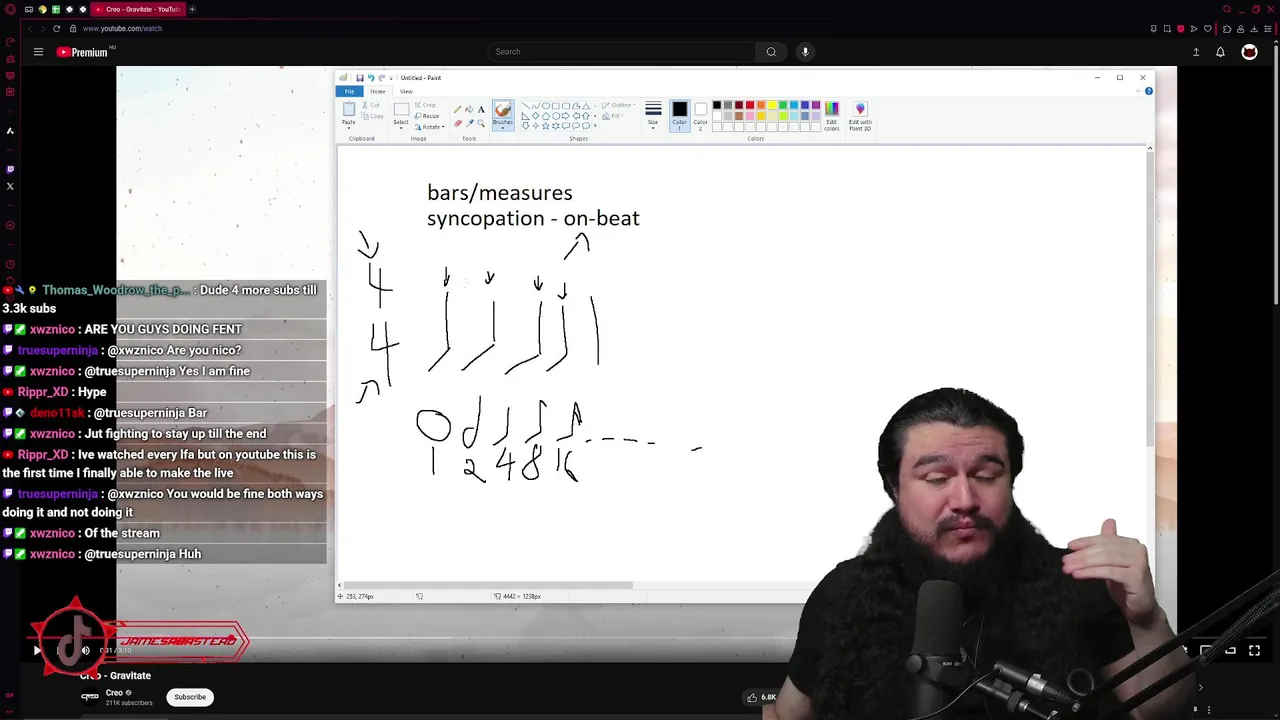Image resolution: width=1280 pixels, height=720 pixels.
Task: Switch to the View tab in Paint
Action: click(x=406, y=91)
